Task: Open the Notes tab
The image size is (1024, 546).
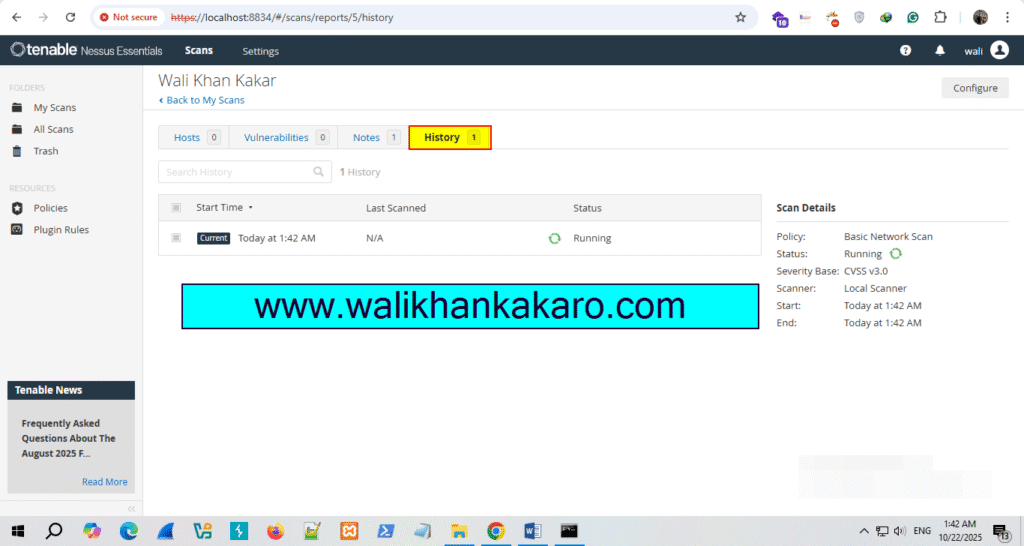Action: 374,137
